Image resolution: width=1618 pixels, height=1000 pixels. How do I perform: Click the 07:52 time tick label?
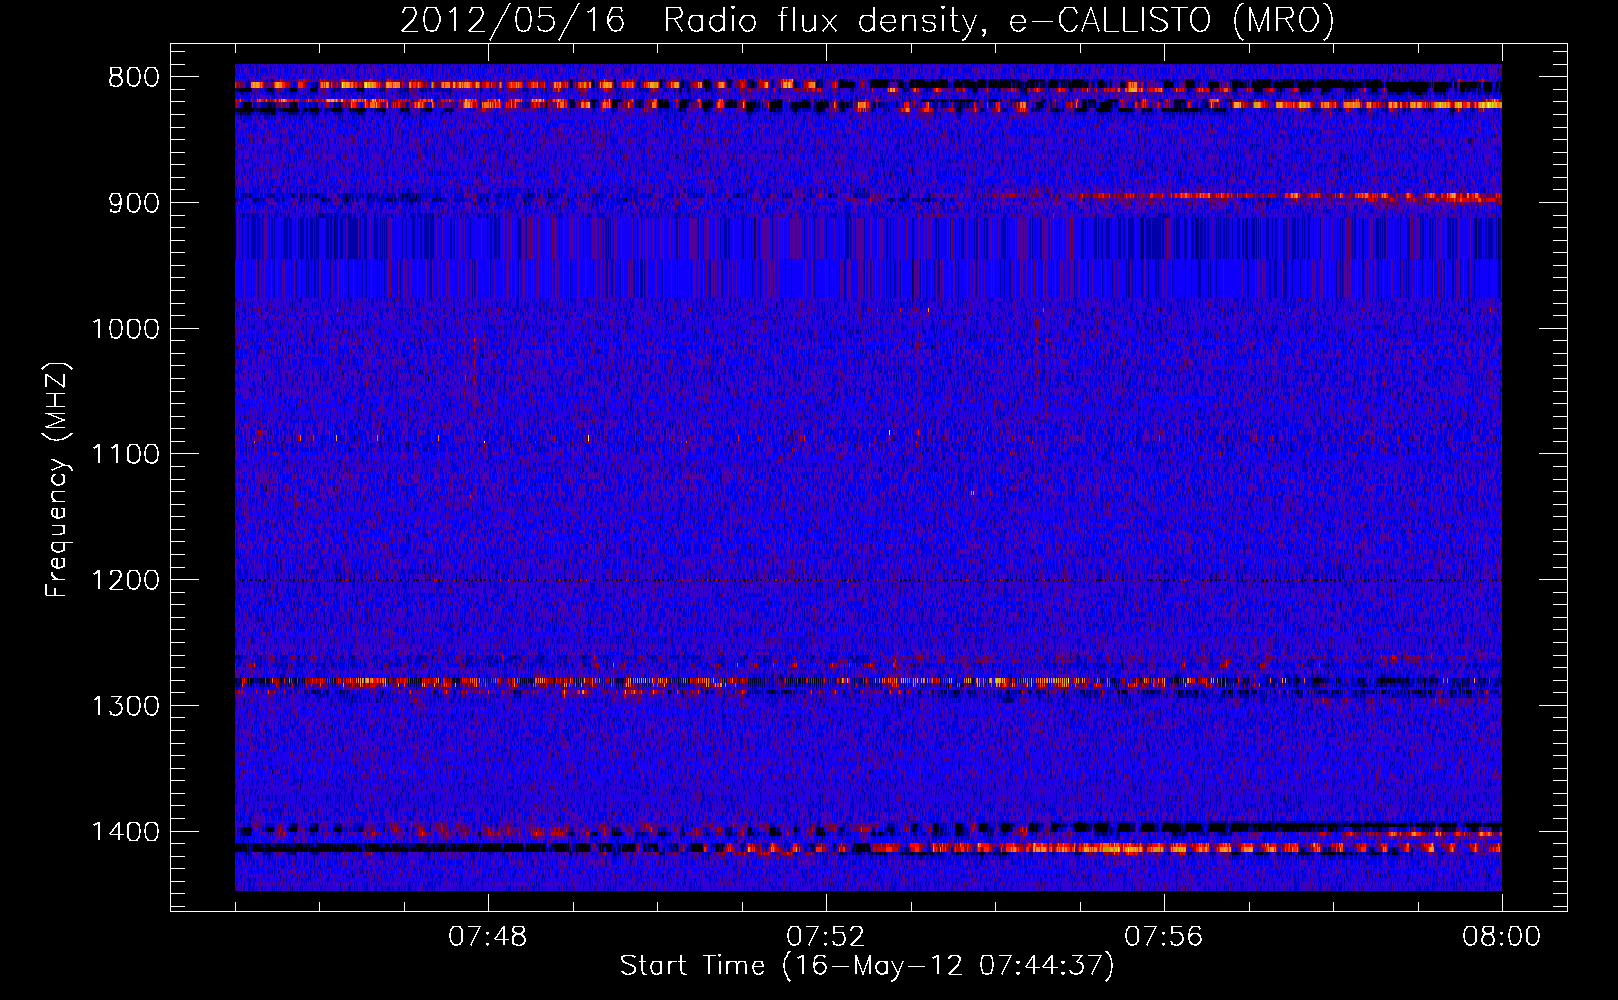(826, 937)
